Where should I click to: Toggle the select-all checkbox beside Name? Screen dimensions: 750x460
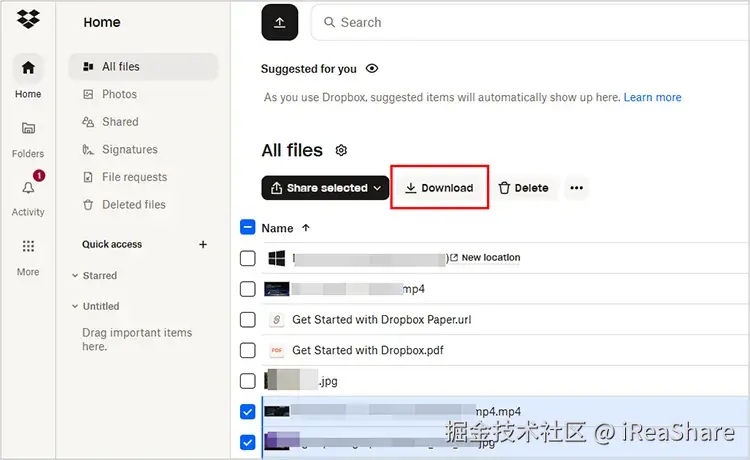pos(247,227)
